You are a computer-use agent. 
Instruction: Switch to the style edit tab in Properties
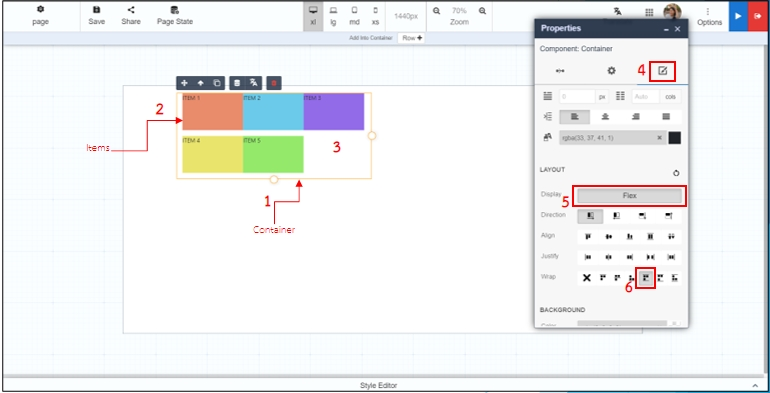(662, 71)
